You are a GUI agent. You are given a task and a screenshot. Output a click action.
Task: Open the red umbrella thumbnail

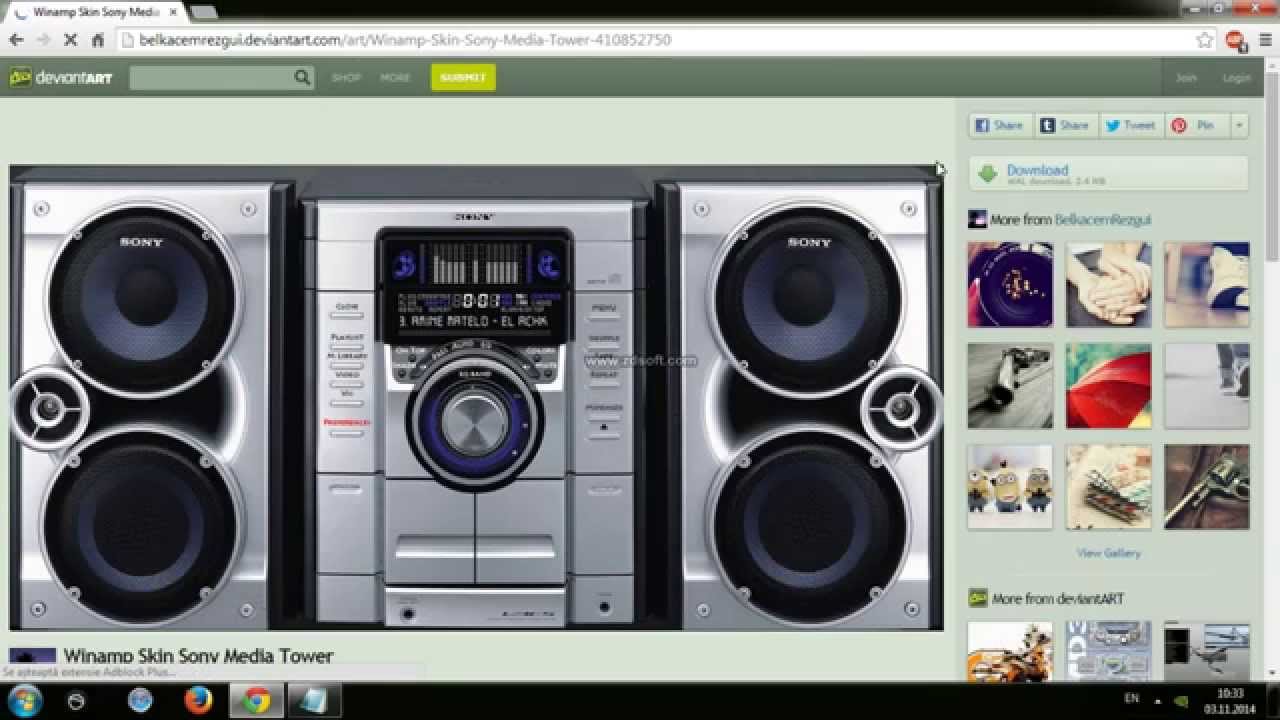[1108, 386]
